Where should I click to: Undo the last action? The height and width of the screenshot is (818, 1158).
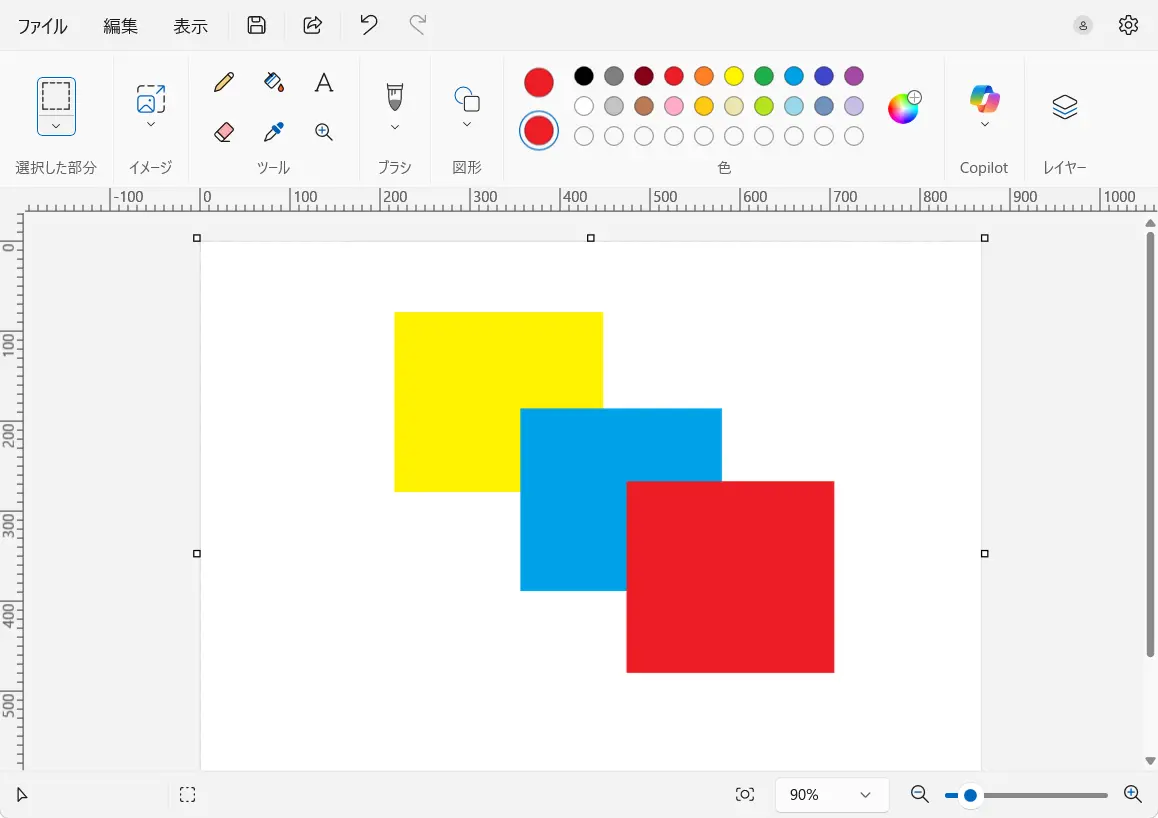point(369,25)
